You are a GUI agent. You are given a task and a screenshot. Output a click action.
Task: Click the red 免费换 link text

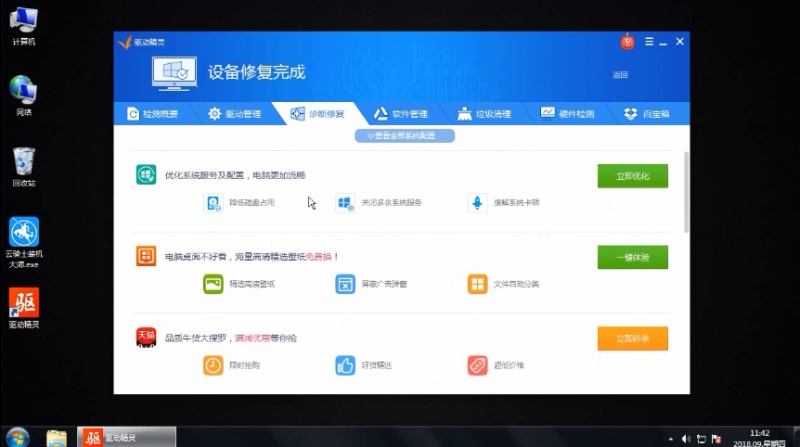tap(318, 257)
